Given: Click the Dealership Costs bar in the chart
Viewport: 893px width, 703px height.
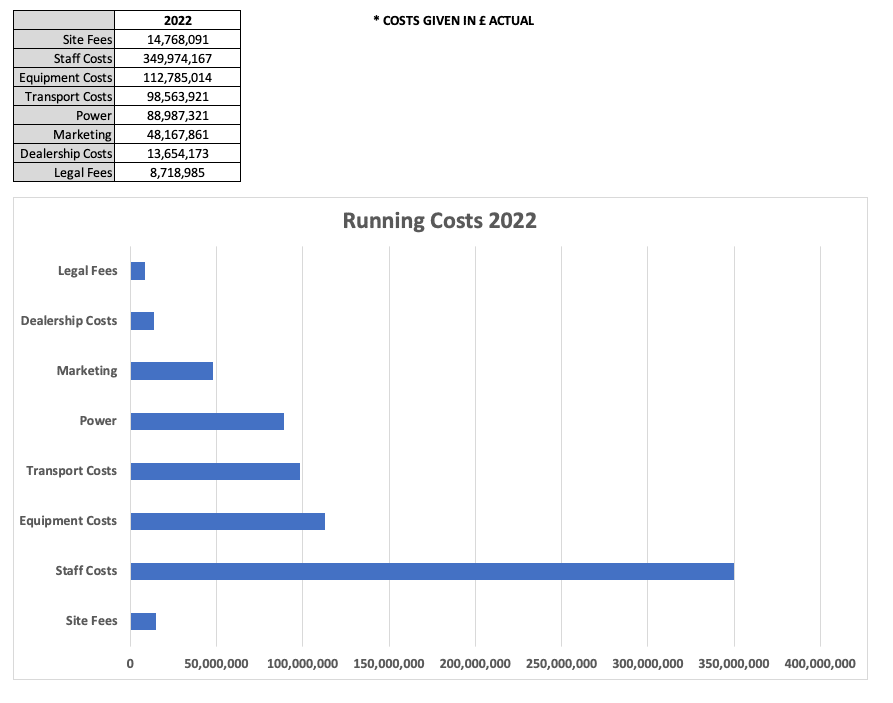Looking at the screenshot, I should pyautogui.click(x=142, y=320).
